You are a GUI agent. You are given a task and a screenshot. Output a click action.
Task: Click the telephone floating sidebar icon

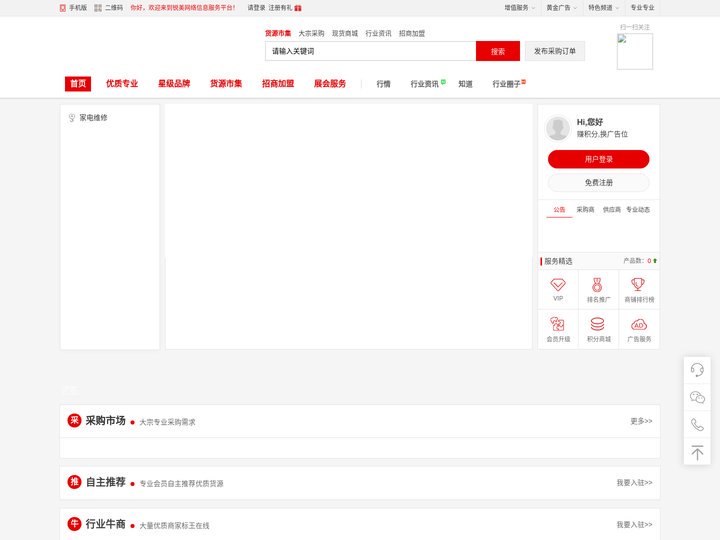(x=697, y=425)
